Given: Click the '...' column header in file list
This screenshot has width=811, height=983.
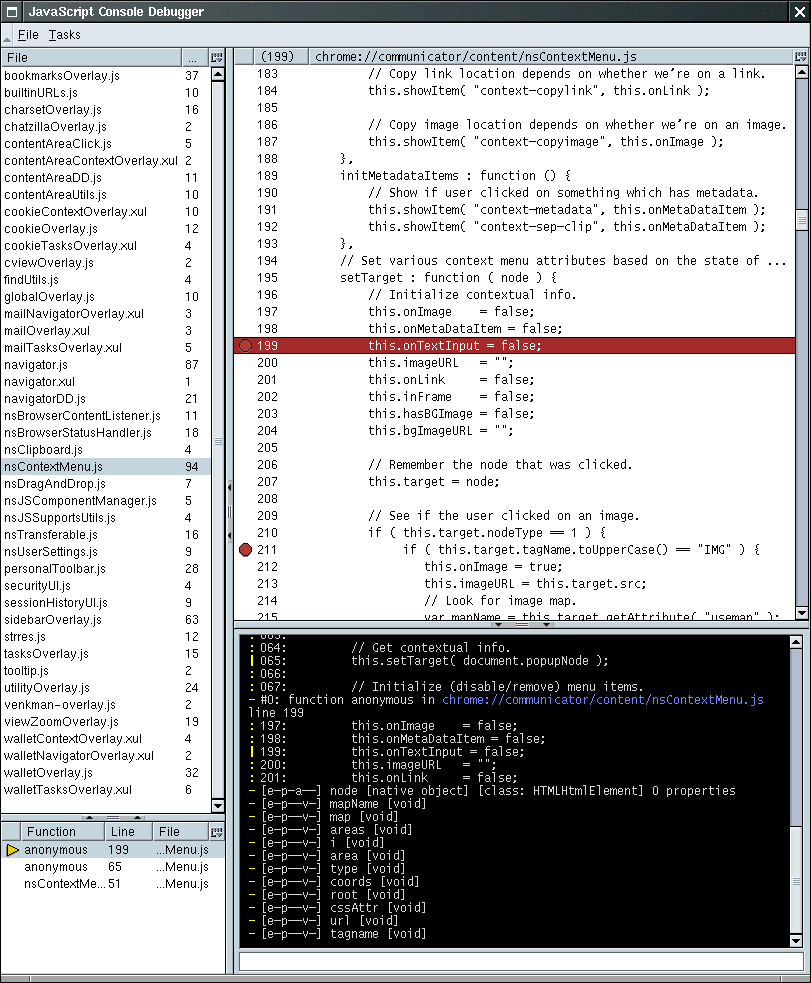Looking at the screenshot, I should pos(196,58).
